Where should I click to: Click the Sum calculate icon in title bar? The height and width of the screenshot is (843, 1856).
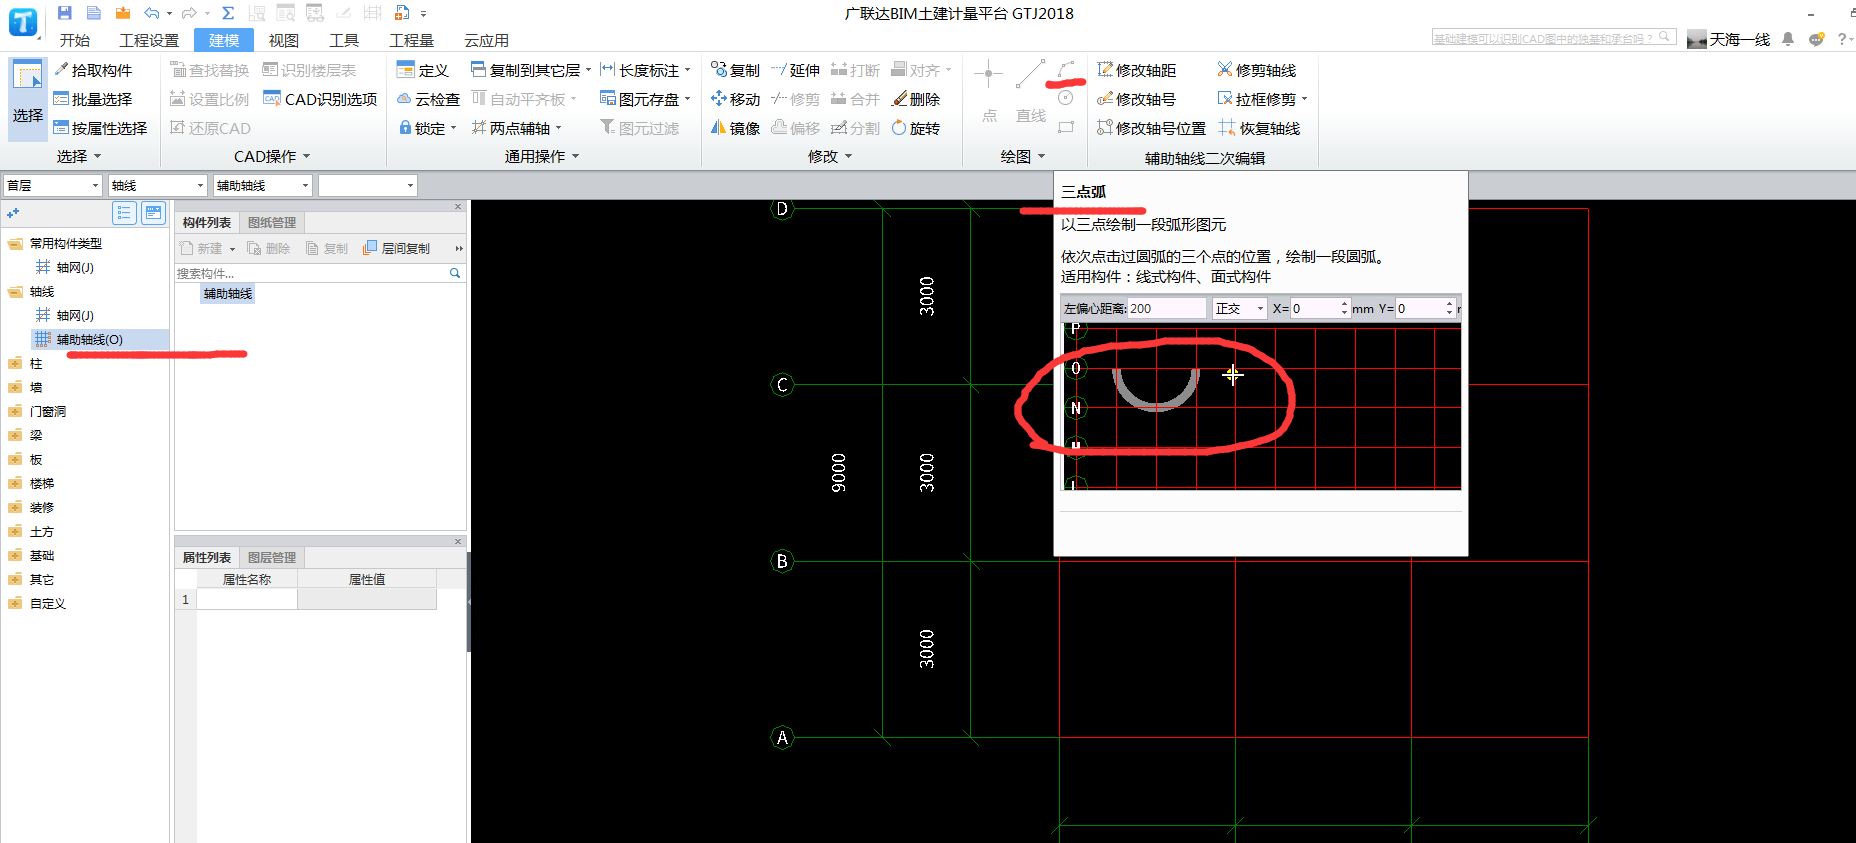pos(228,13)
